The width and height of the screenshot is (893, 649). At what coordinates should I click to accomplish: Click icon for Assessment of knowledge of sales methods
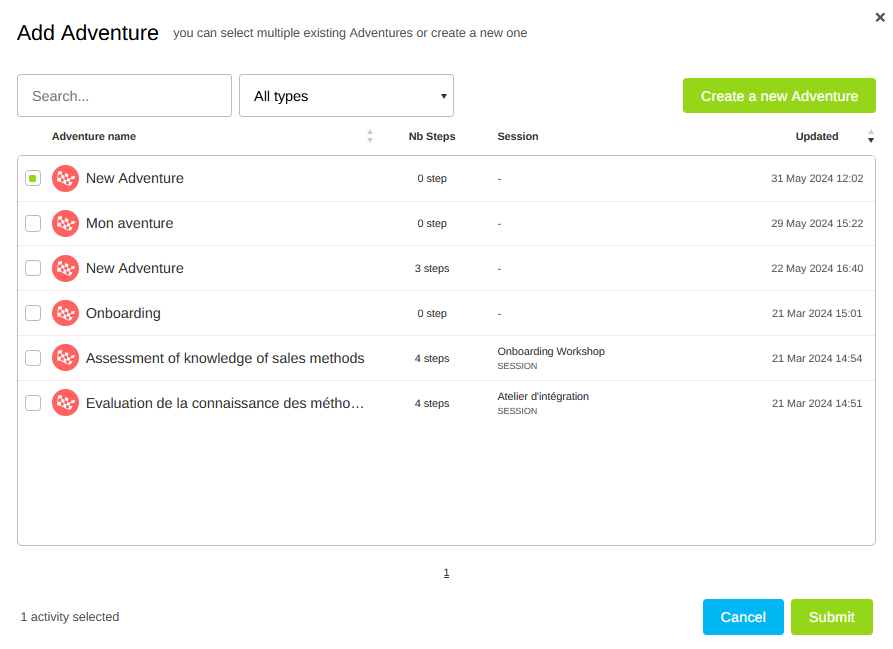65,358
